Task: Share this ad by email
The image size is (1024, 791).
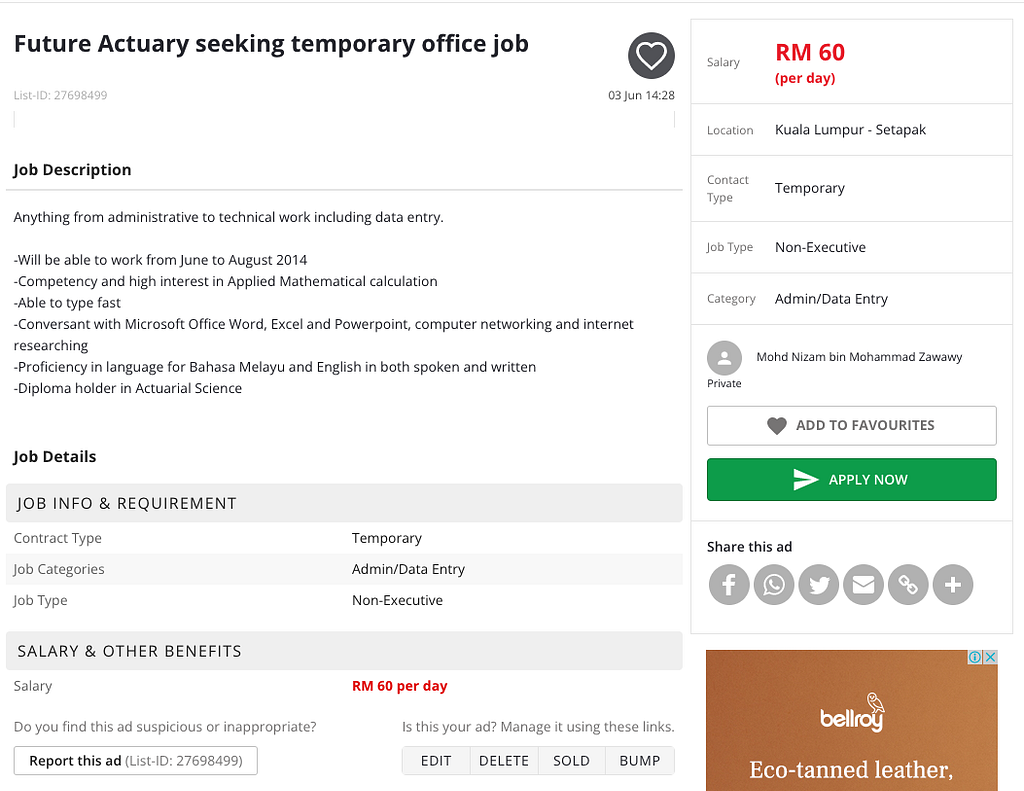Action: [x=863, y=585]
